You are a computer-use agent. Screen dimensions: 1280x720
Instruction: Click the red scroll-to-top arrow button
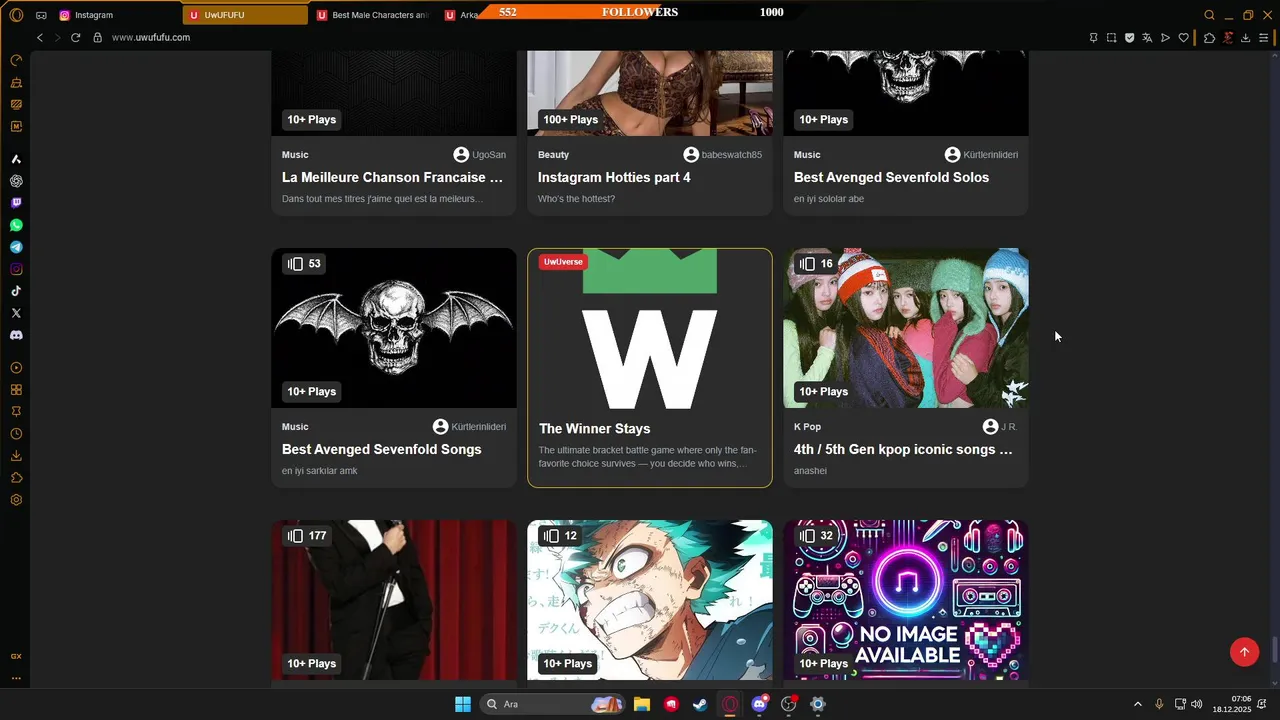click(1244, 652)
